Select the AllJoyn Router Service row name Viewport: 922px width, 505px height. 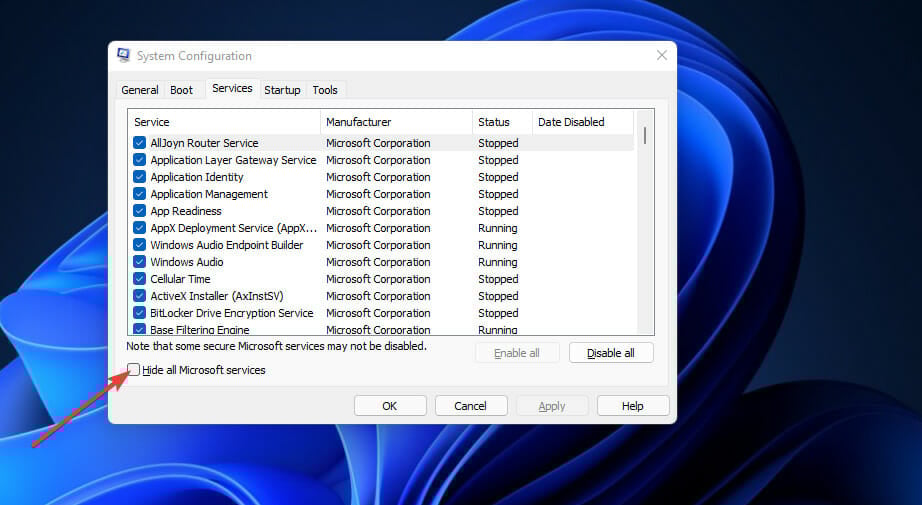204,143
